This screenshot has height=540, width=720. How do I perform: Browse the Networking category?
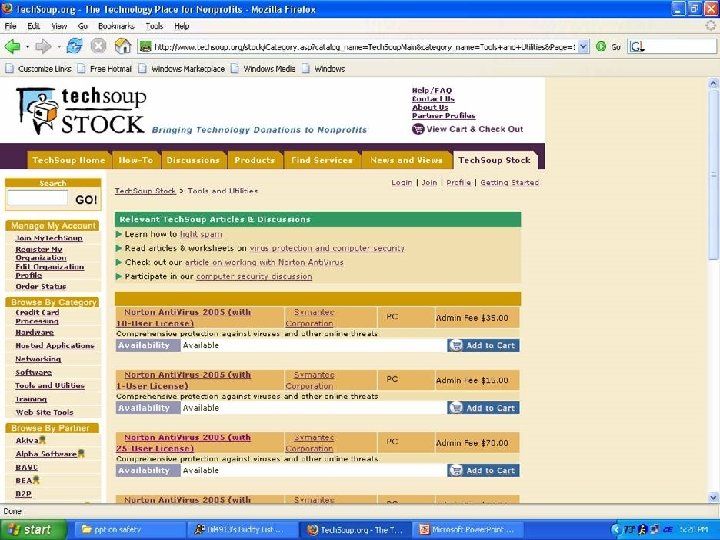pos(38,359)
